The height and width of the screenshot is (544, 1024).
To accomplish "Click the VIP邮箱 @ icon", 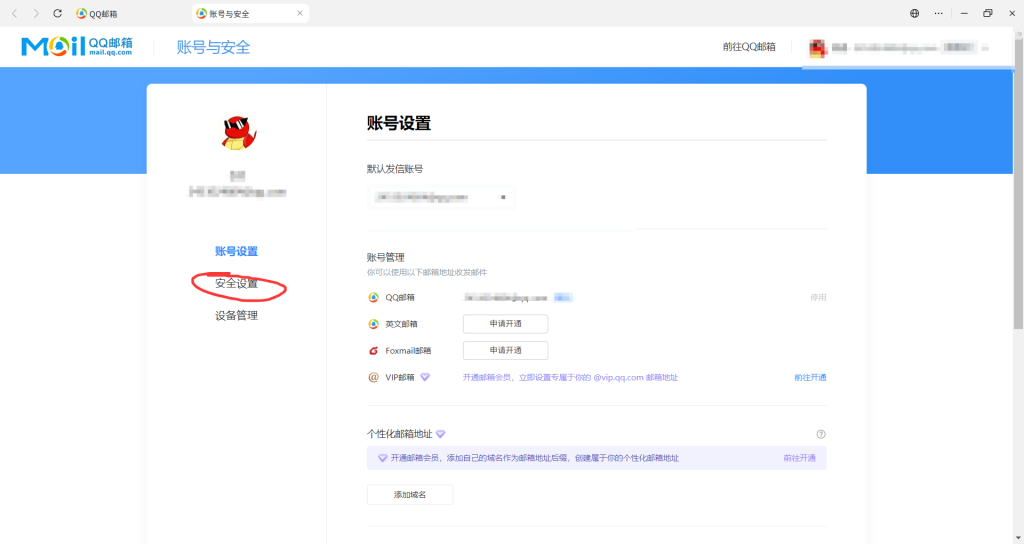I will click(374, 377).
